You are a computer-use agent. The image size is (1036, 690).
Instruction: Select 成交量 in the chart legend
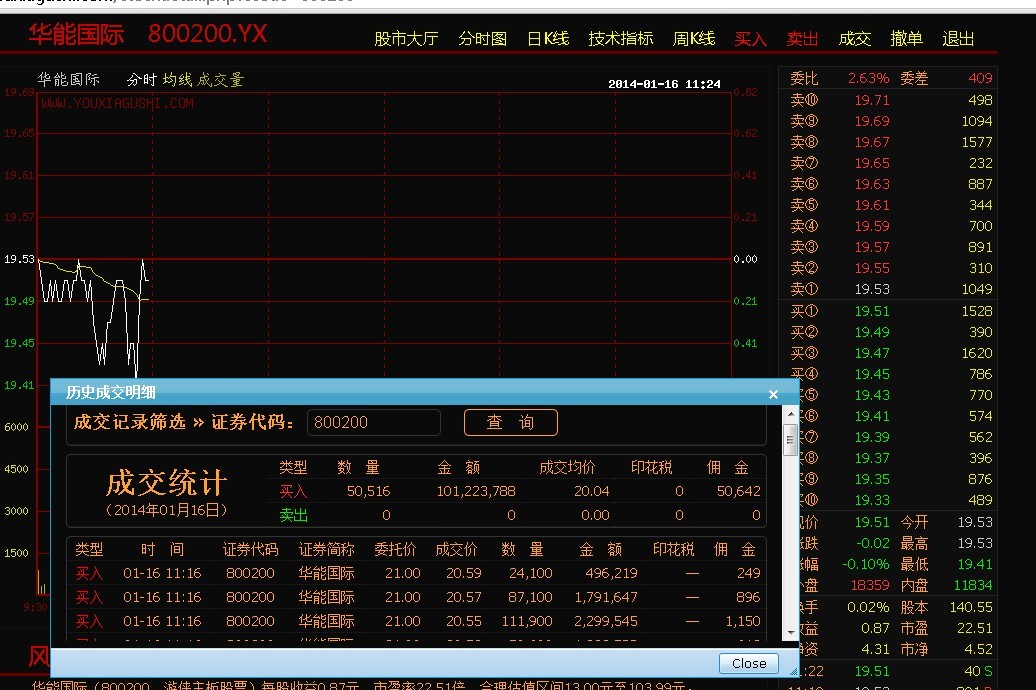point(221,80)
